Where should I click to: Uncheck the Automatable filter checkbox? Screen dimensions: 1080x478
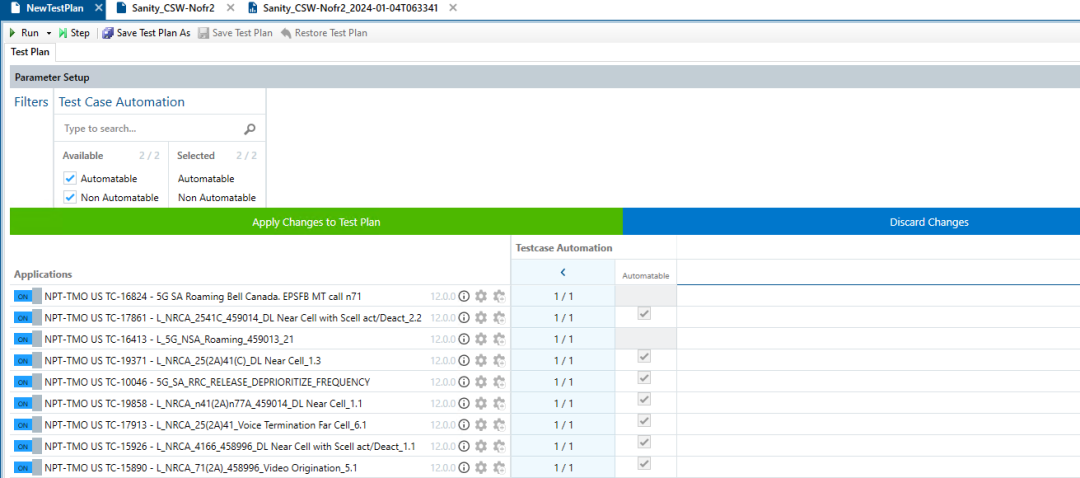pos(70,178)
